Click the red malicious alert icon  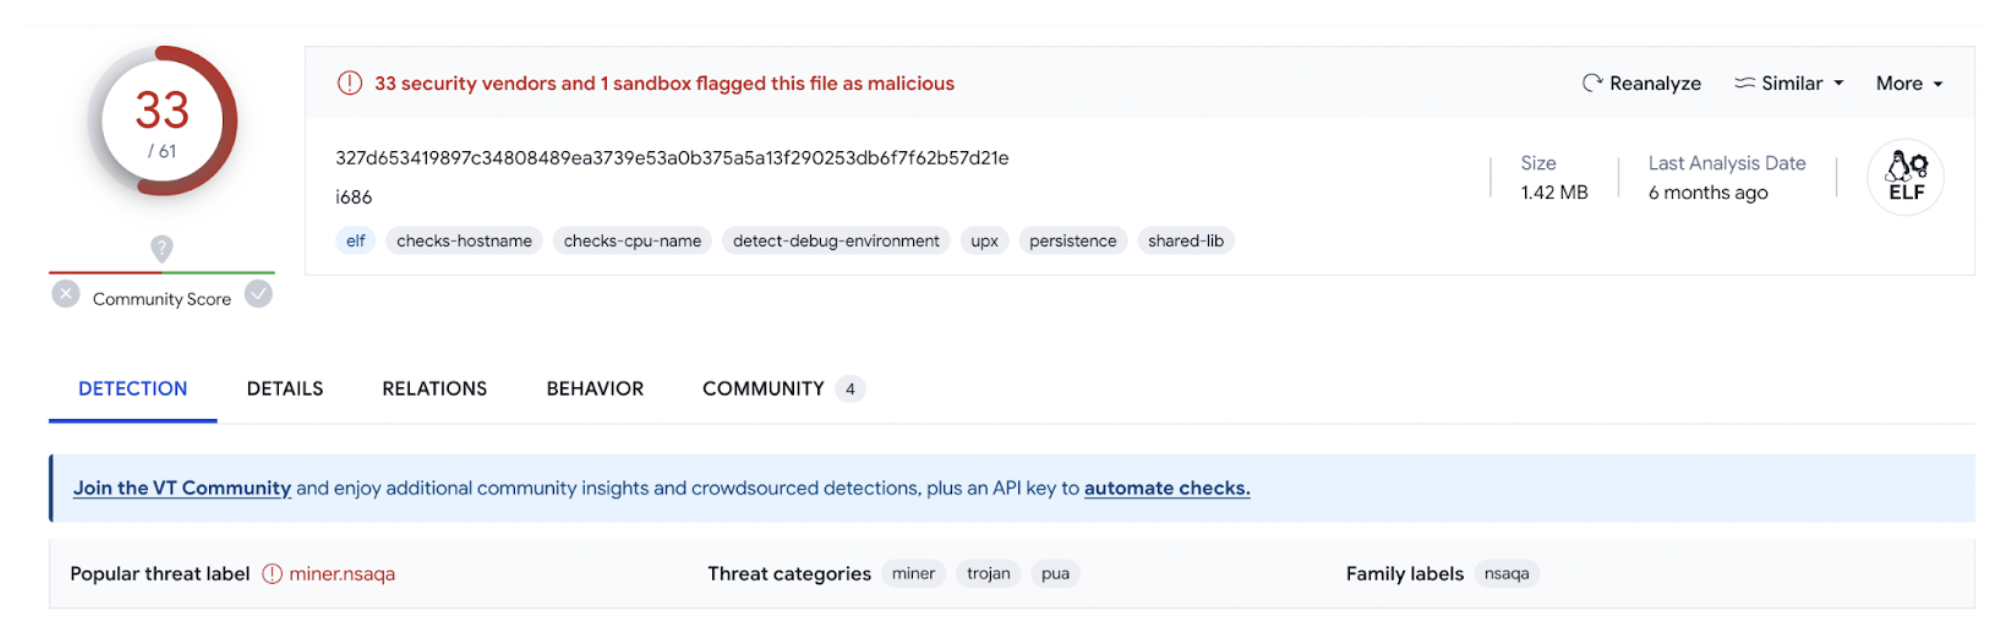click(x=349, y=83)
